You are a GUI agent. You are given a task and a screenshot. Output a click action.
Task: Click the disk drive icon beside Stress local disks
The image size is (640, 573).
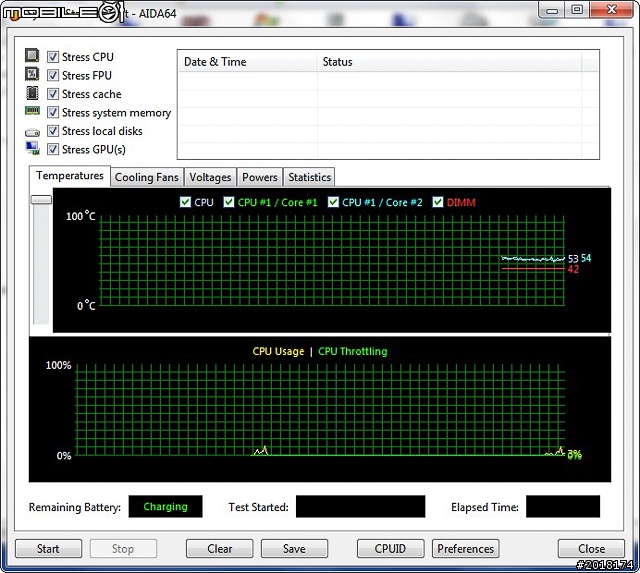pyautogui.click(x=32, y=133)
